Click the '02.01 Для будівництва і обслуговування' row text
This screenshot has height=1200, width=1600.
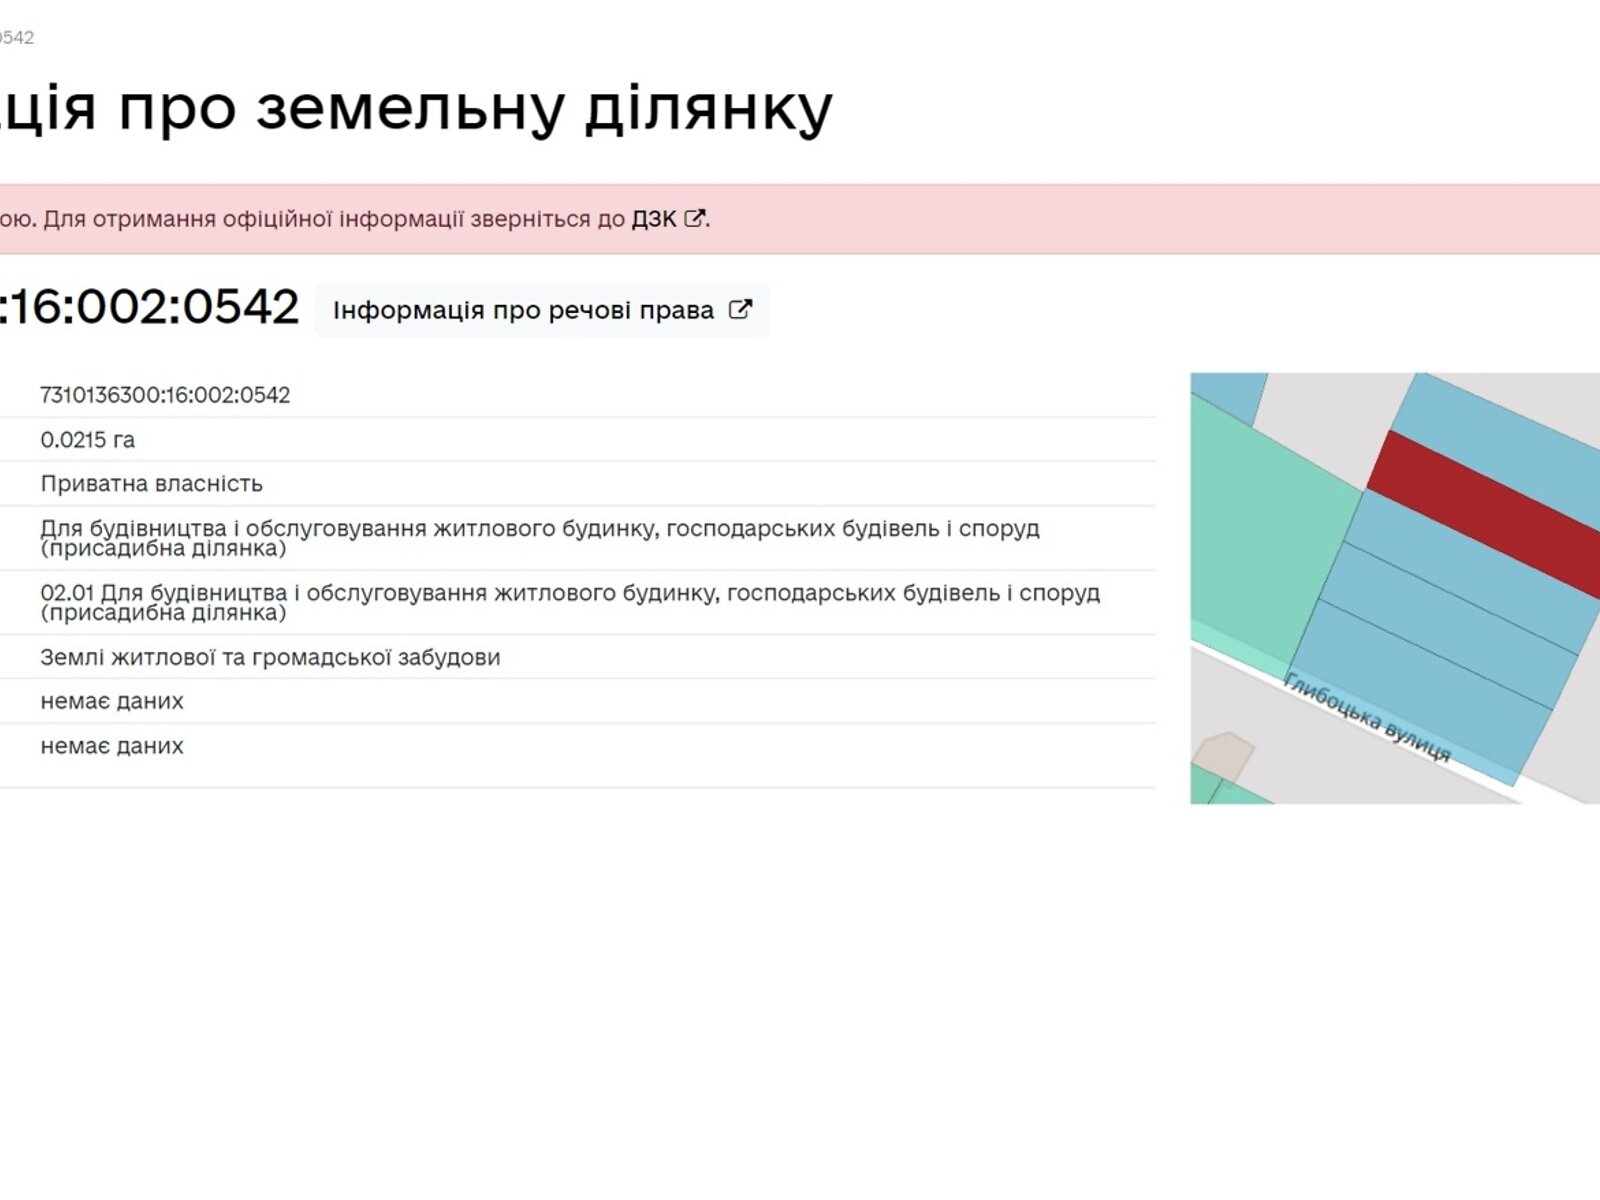pos(570,602)
